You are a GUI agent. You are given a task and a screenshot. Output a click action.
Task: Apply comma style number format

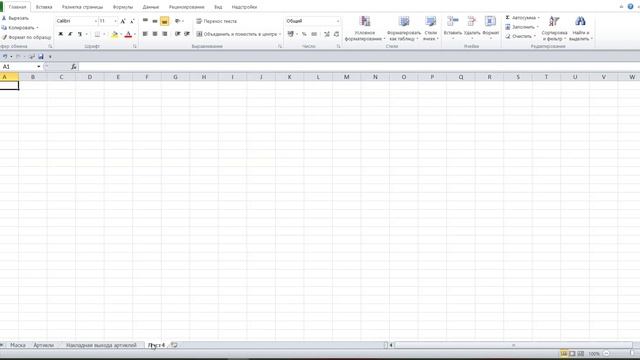pos(314,34)
